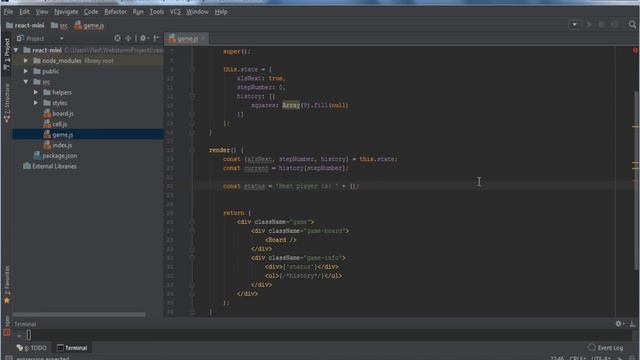Select node_modules folder row
The width and height of the screenshot is (640, 360).
pyautogui.click(x=88, y=61)
